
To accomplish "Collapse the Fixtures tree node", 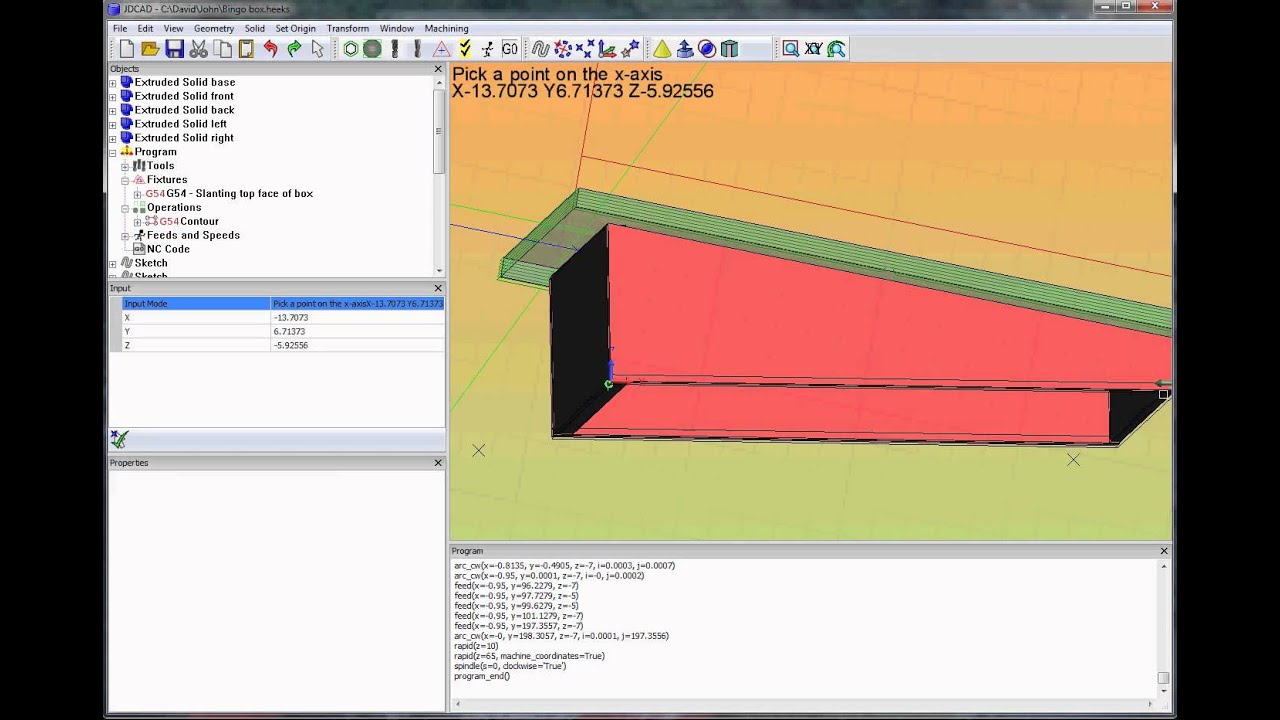I will (x=125, y=181).
